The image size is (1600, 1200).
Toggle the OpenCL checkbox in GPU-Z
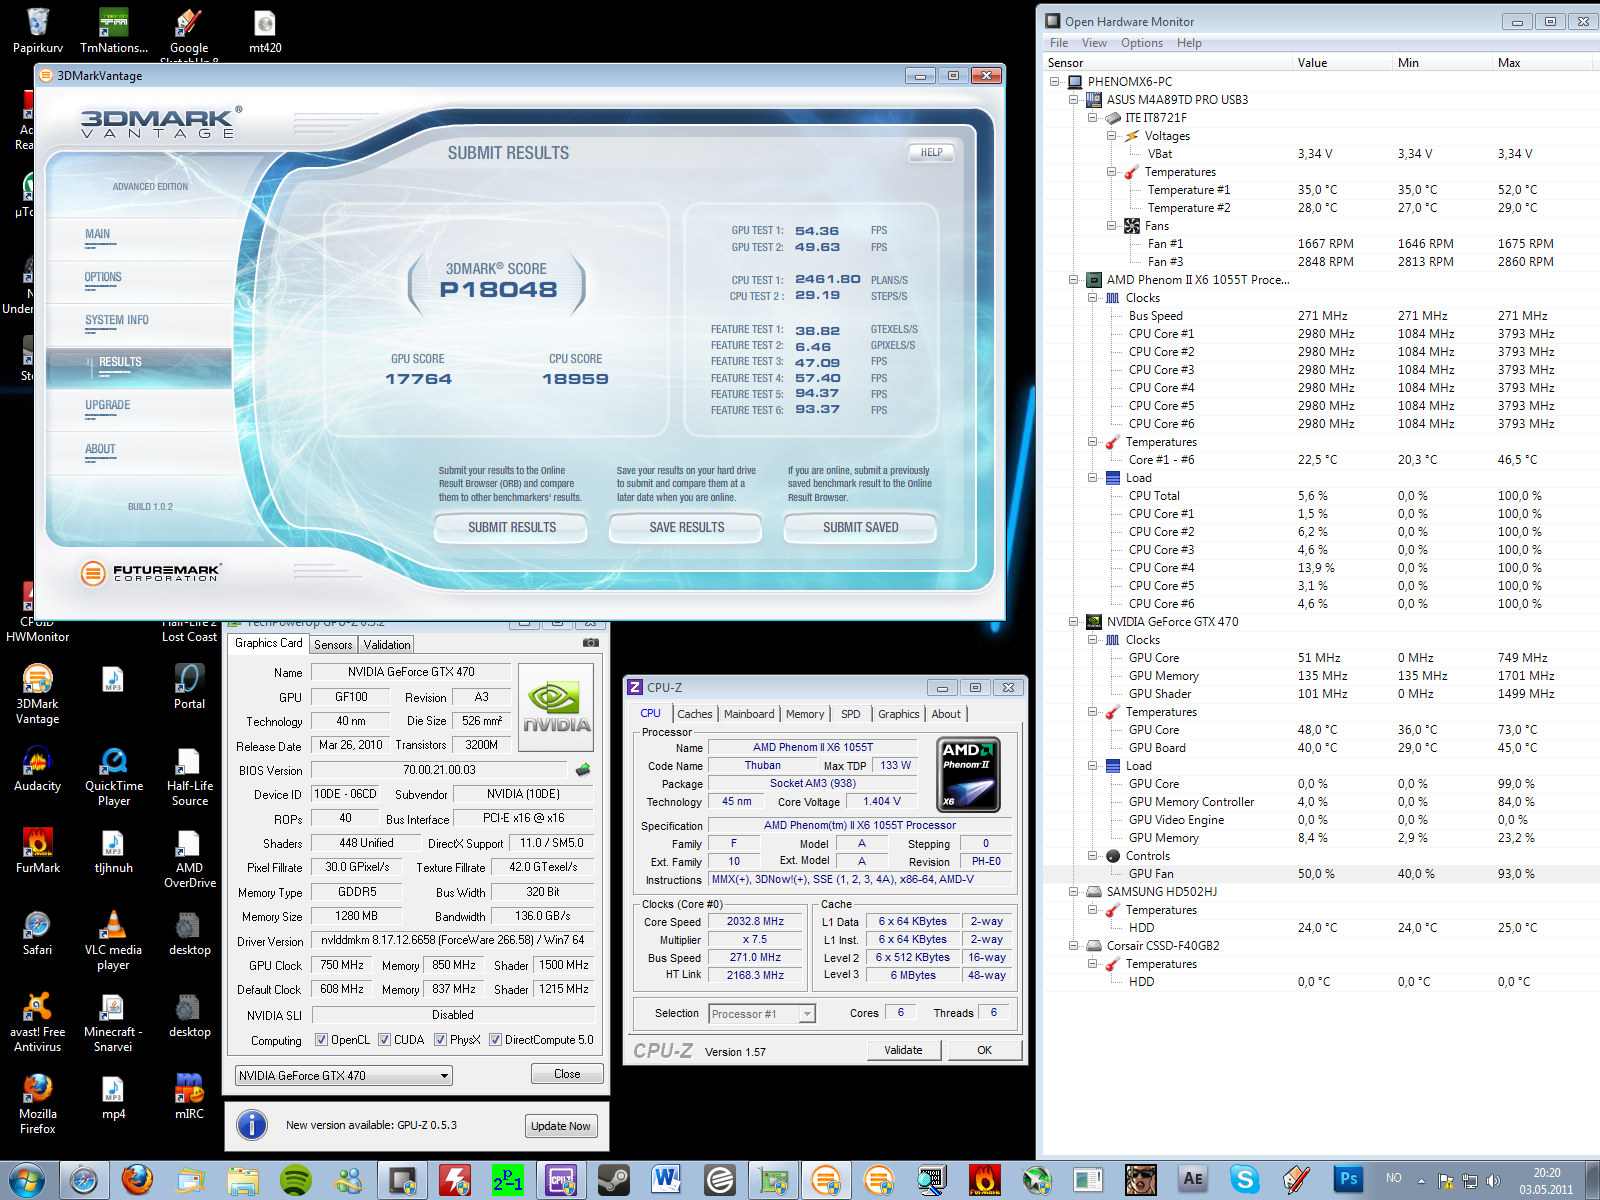point(321,1040)
